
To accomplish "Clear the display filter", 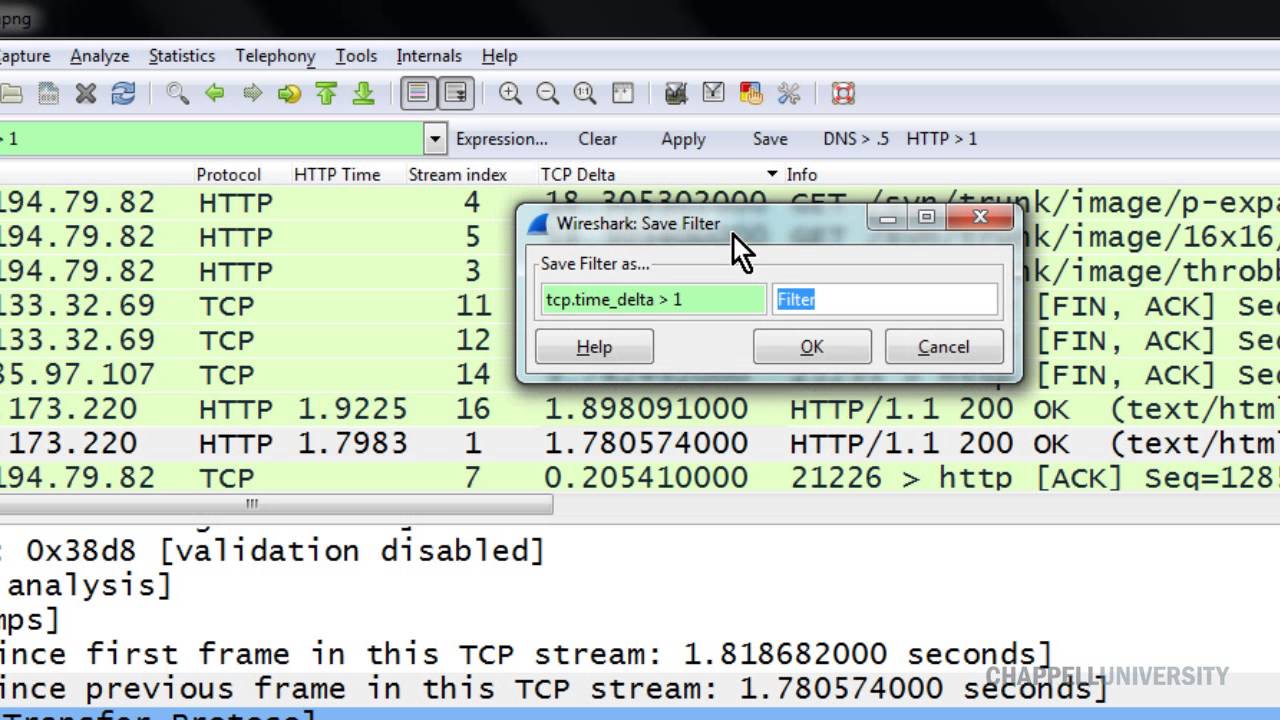I will tap(597, 139).
